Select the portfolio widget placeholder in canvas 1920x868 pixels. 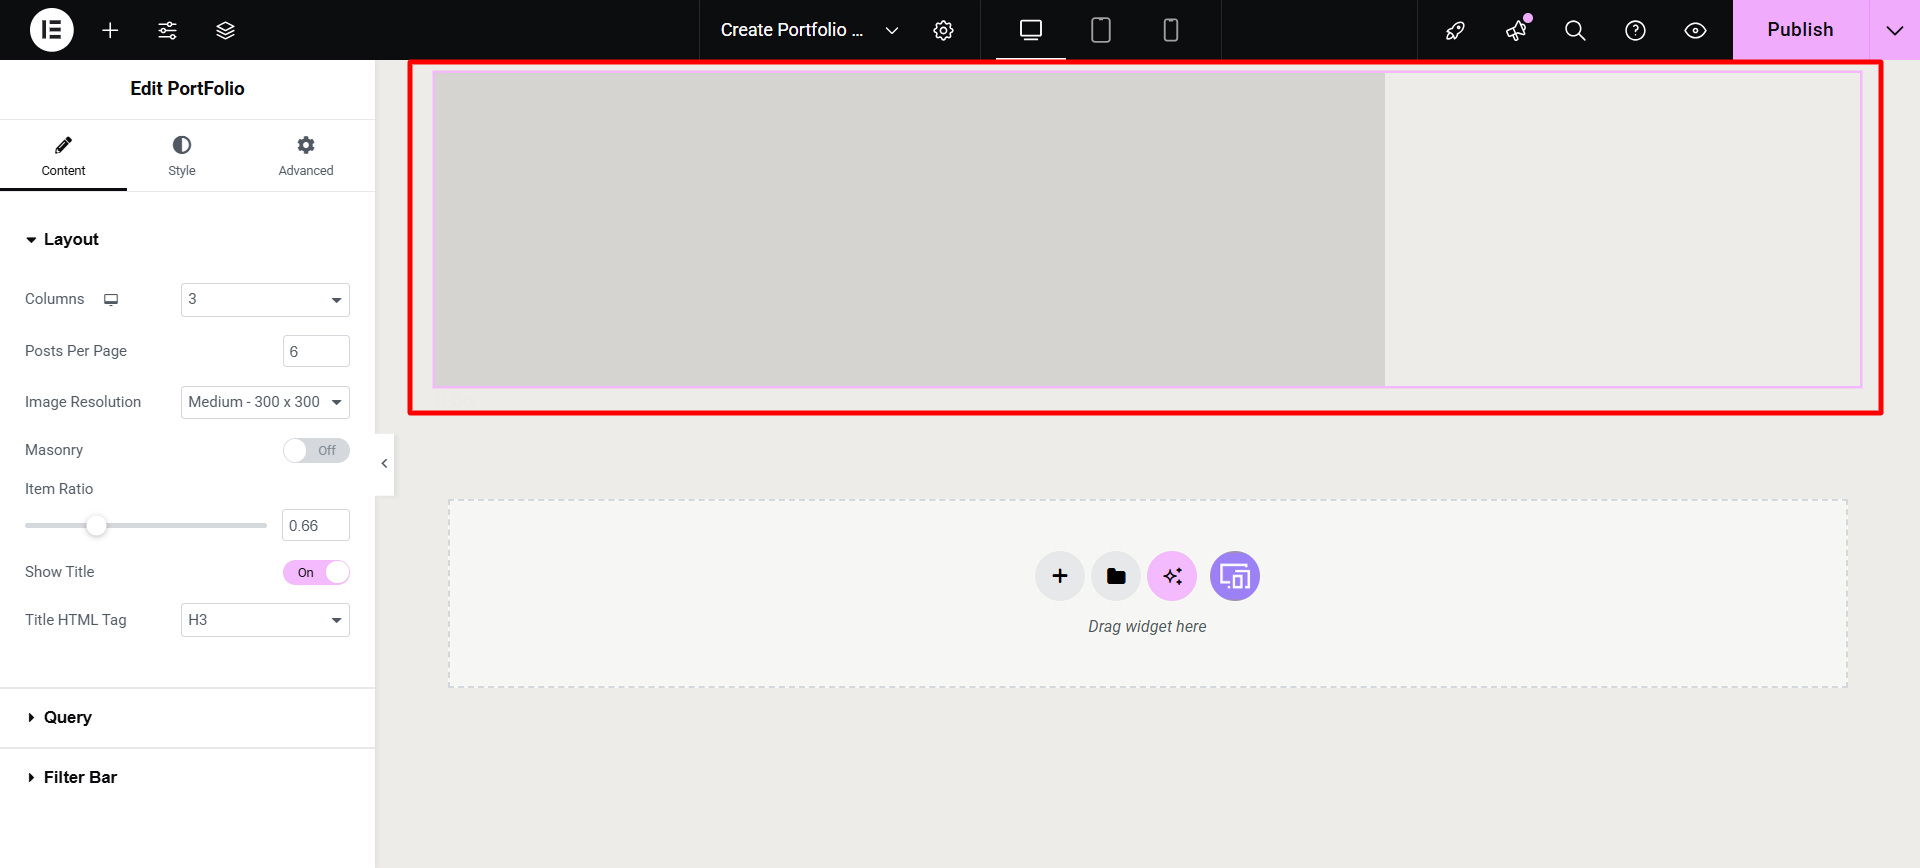(x=1146, y=229)
